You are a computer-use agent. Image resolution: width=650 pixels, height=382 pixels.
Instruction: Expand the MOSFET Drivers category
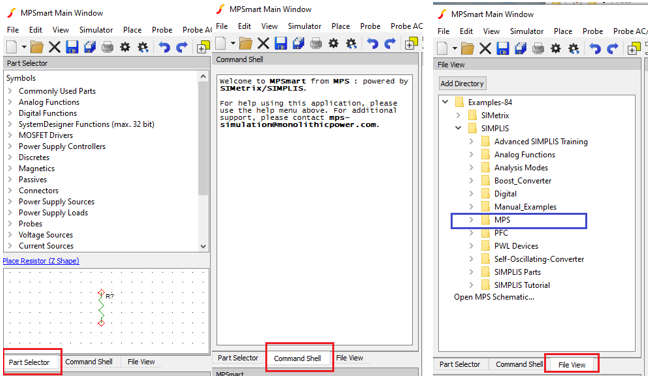coord(10,135)
